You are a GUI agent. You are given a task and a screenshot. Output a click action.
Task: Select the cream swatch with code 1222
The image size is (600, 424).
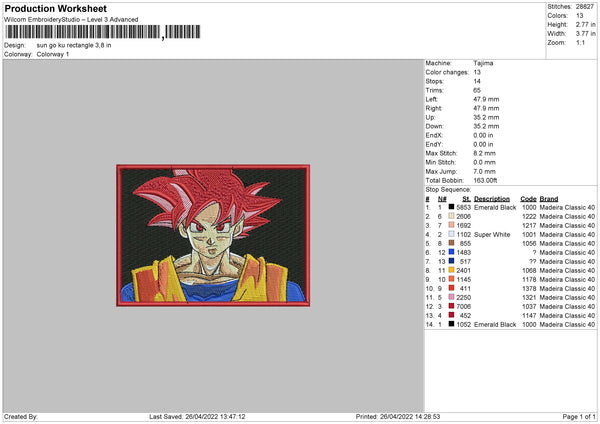[452, 216]
